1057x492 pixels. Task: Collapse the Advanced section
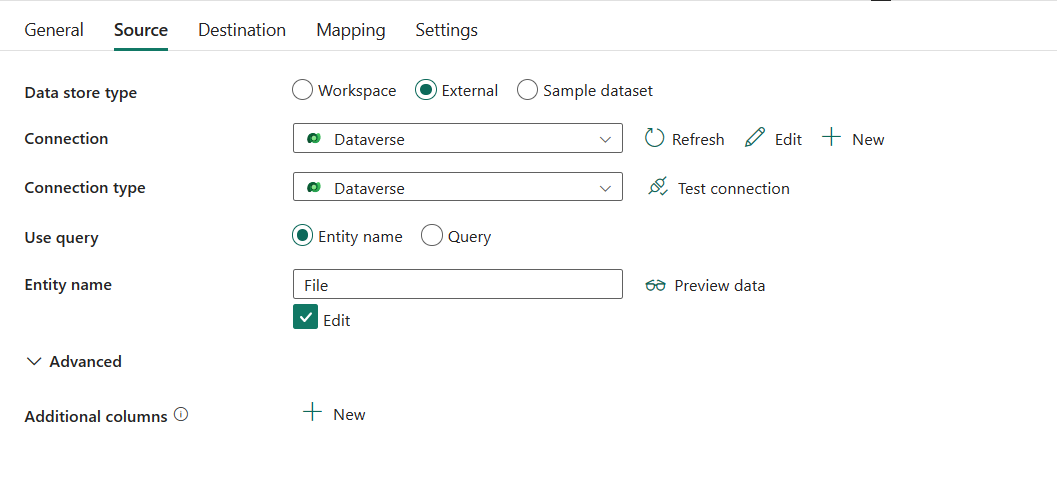[x=34, y=361]
